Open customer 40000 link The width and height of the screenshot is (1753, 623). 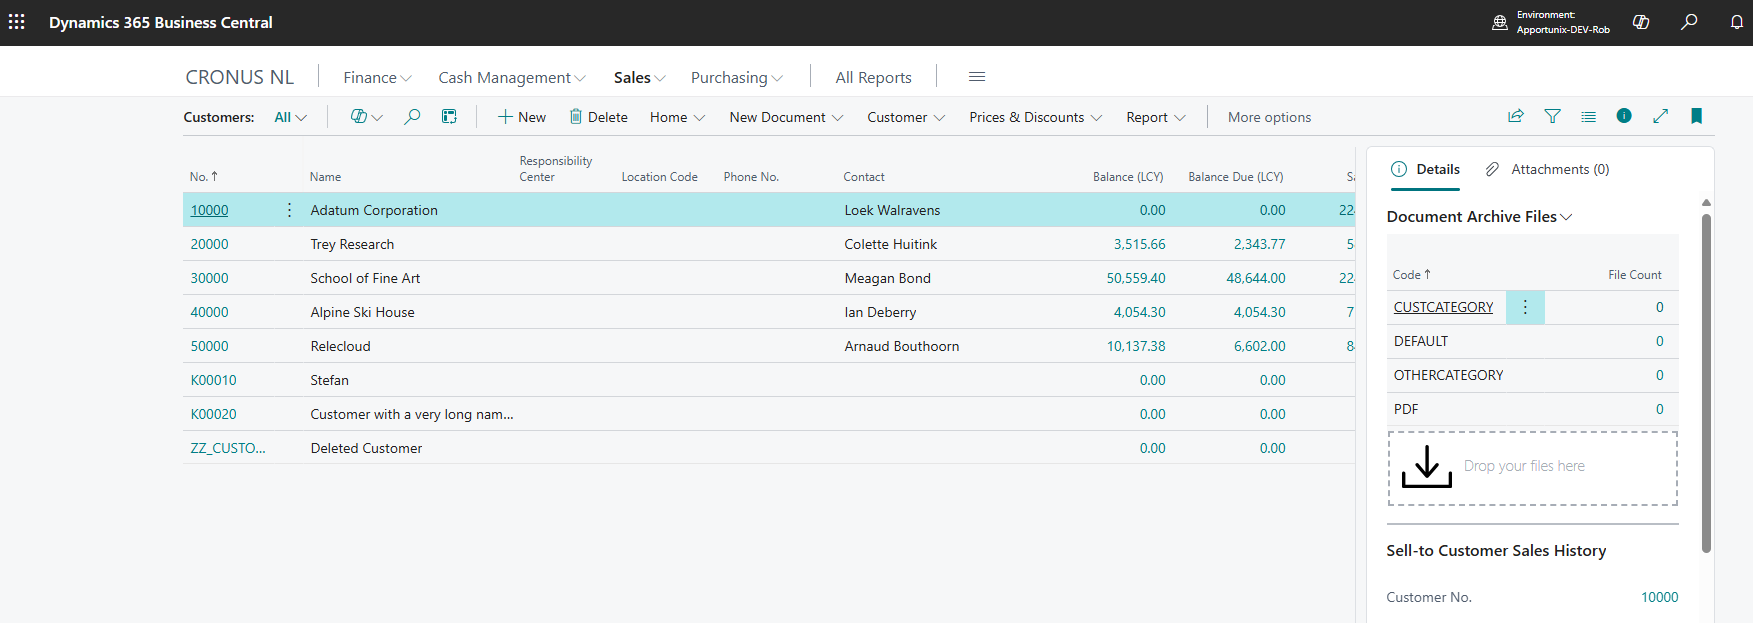209,312
